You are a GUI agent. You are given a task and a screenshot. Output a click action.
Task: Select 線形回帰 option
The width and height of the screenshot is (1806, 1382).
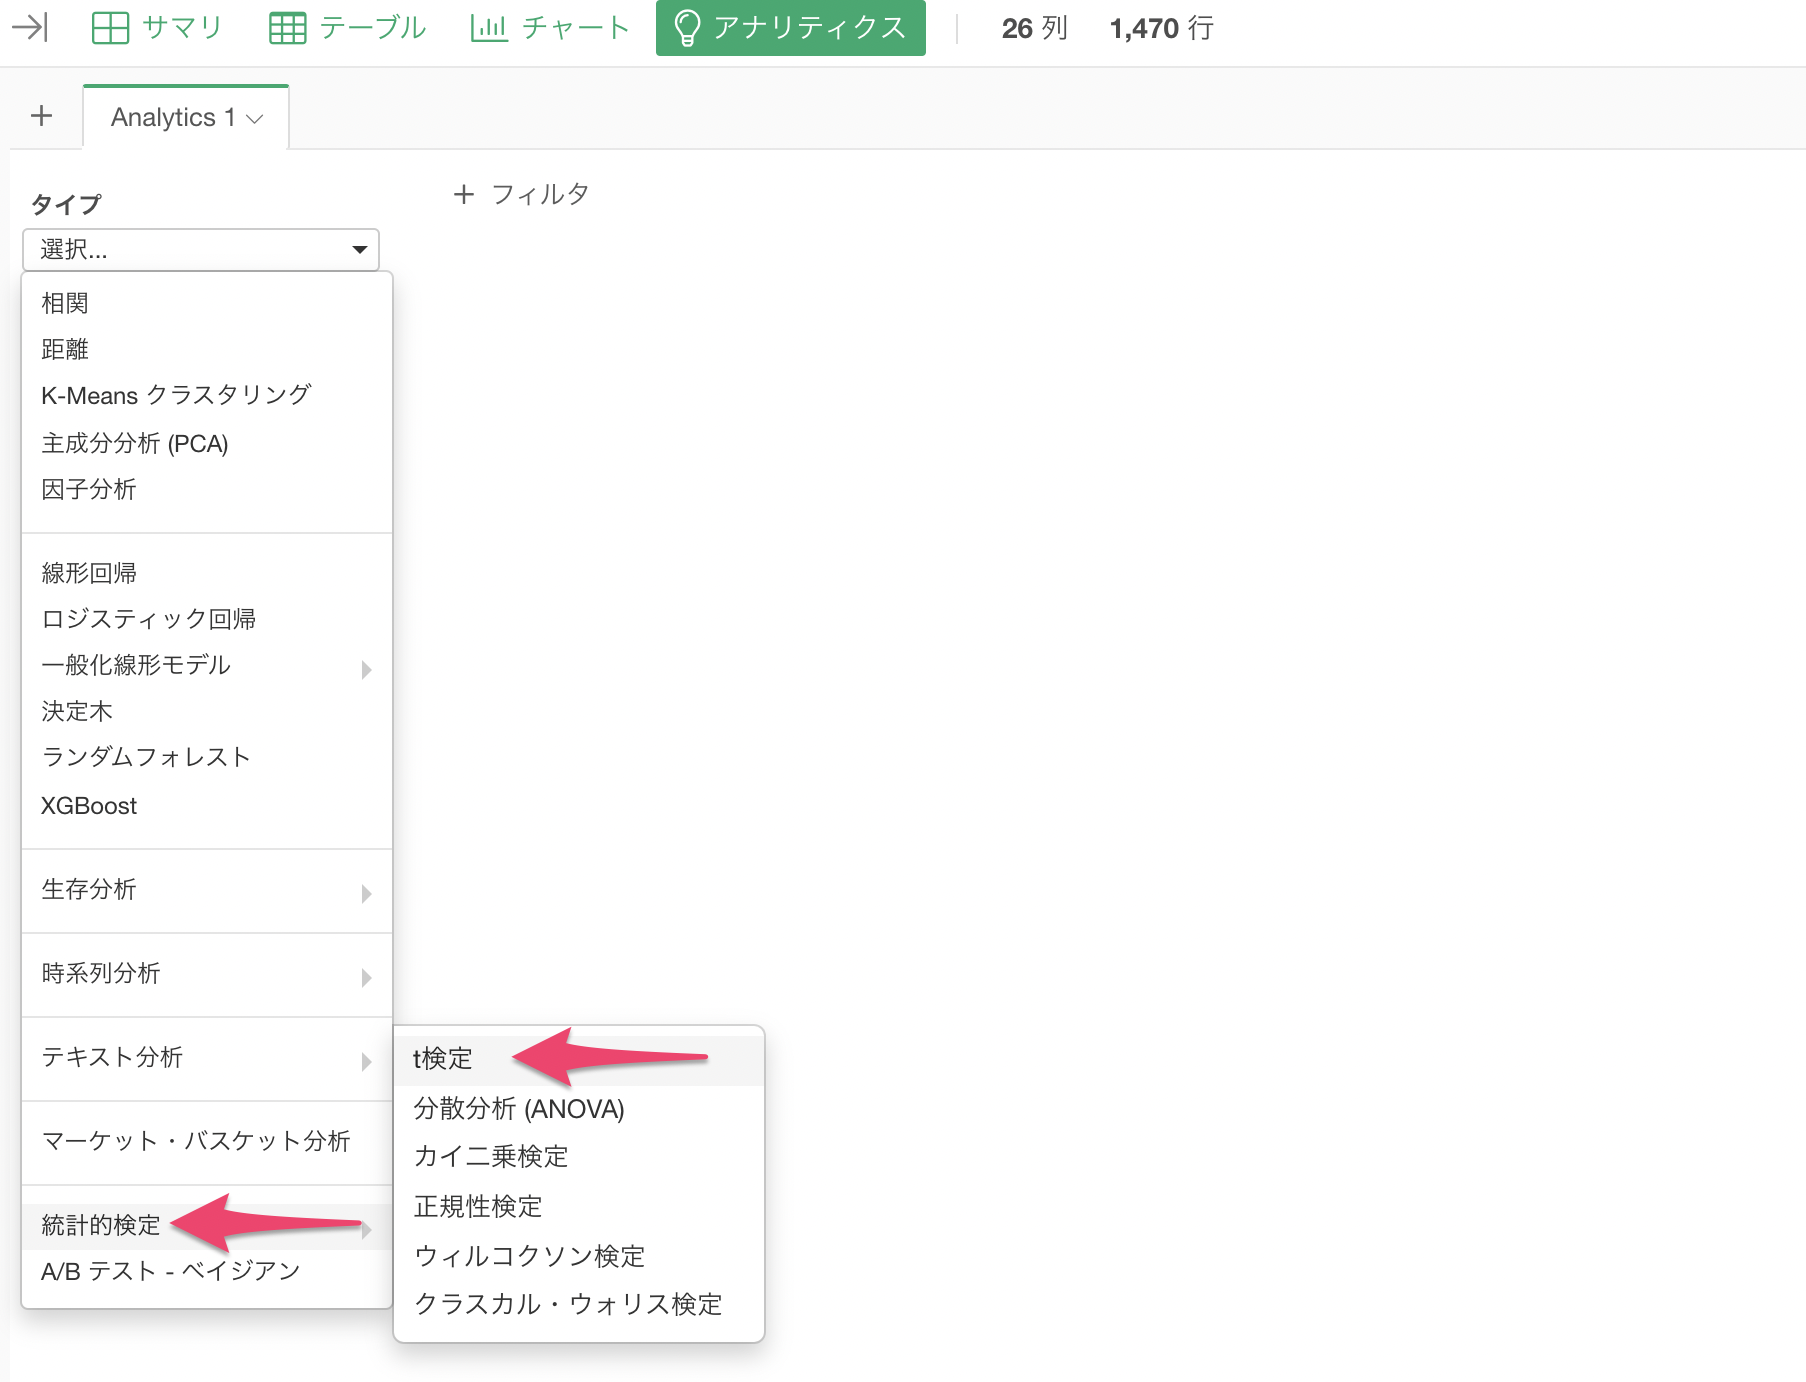tap(207, 573)
